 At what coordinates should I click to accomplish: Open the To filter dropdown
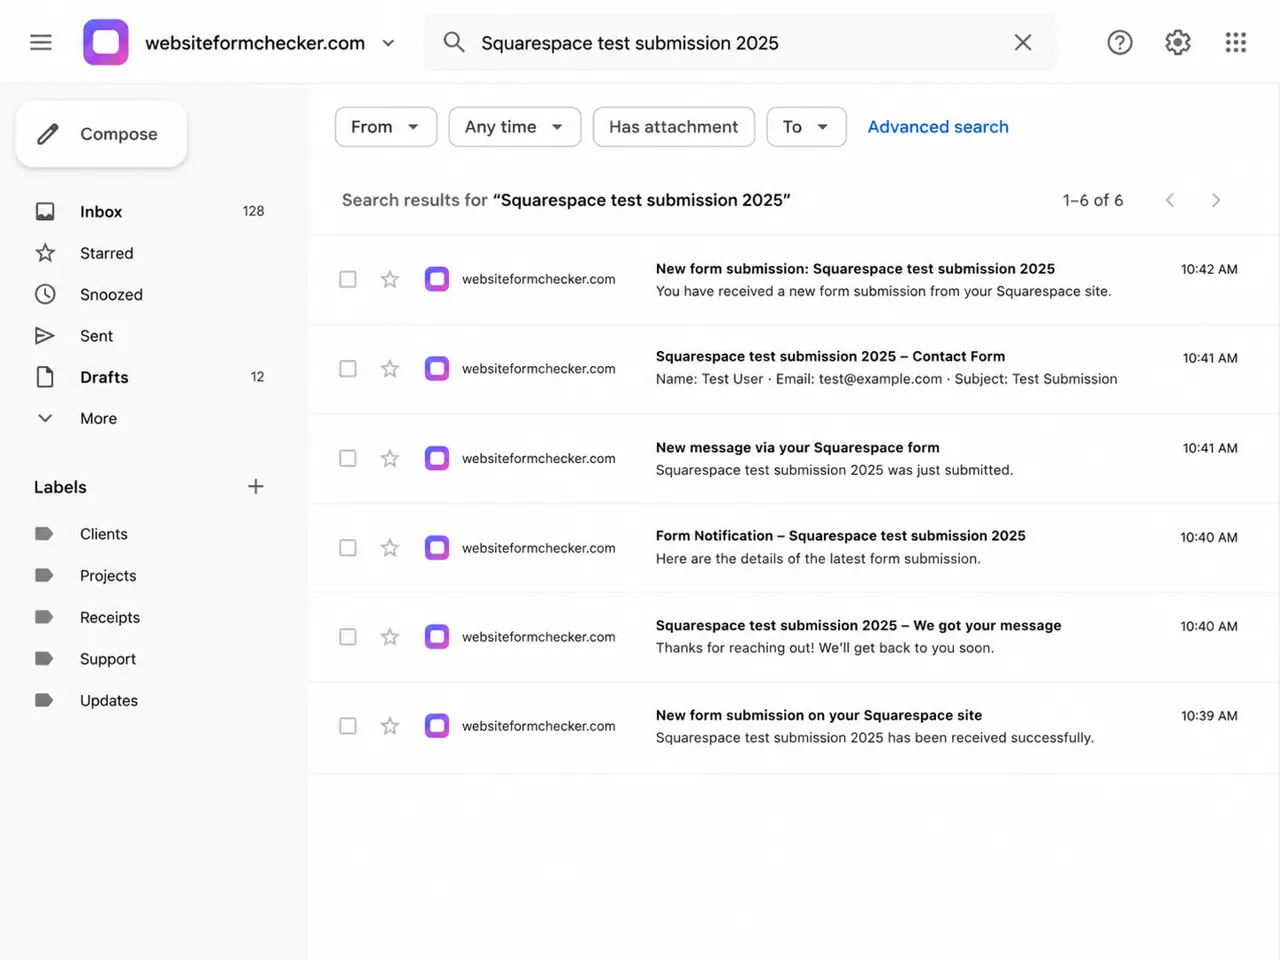coord(807,127)
